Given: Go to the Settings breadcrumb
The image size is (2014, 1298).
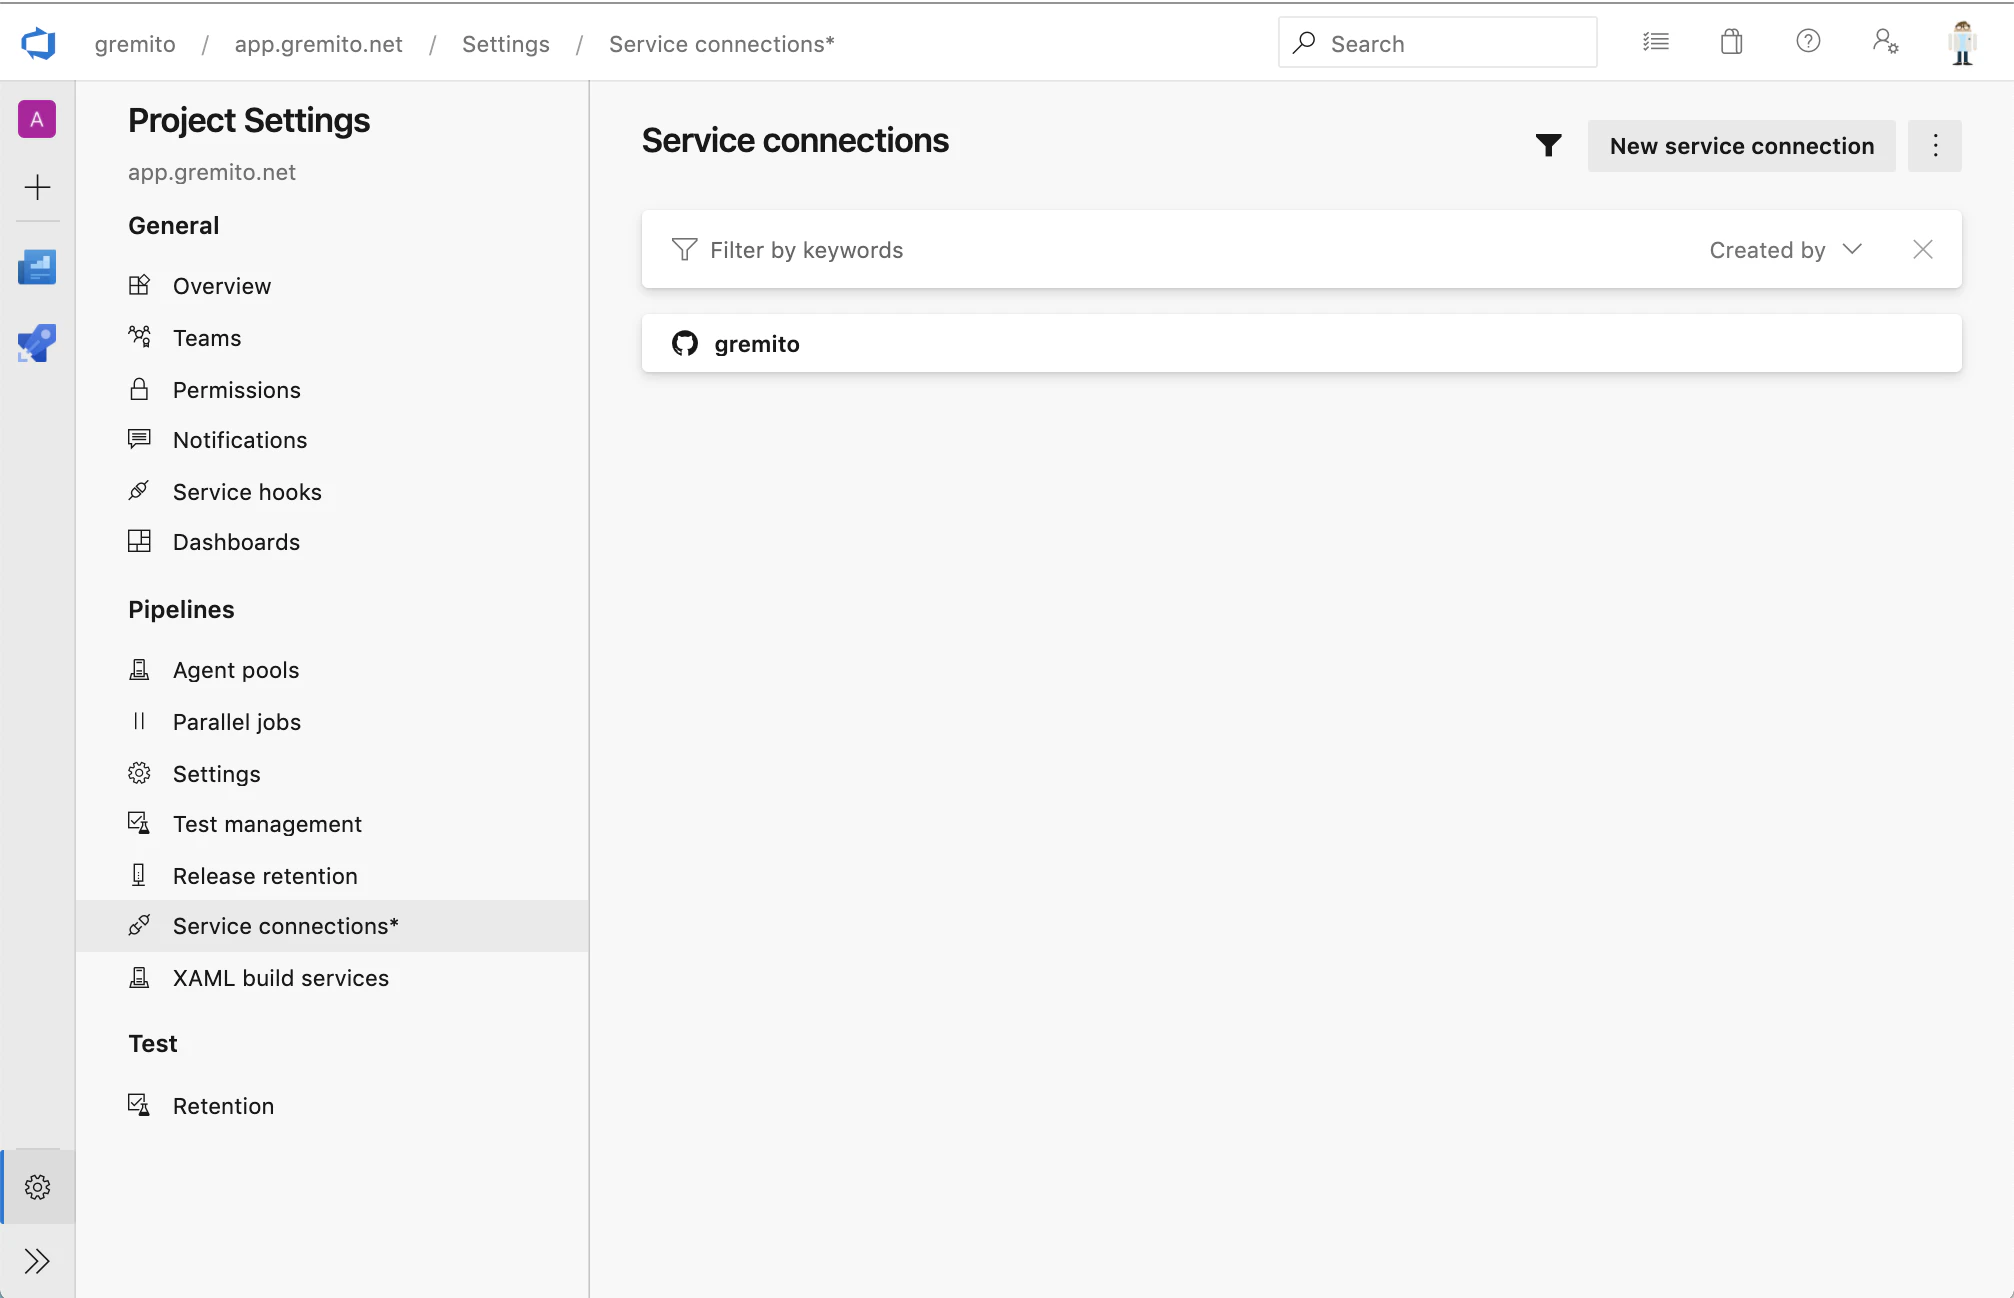Looking at the screenshot, I should click(506, 44).
